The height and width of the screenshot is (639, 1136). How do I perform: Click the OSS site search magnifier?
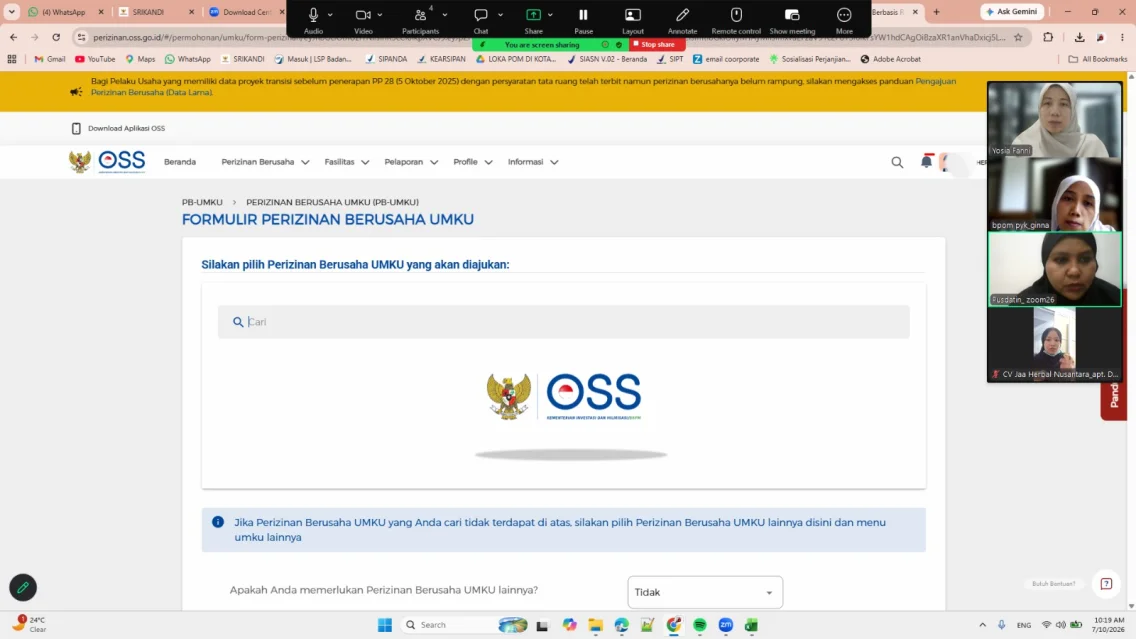pos(897,162)
